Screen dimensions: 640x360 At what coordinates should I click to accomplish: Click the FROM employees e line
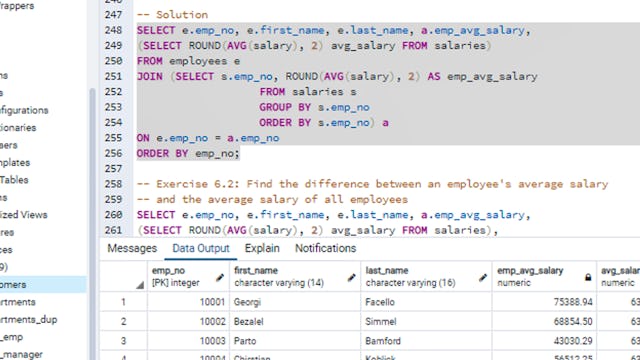coord(188,61)
